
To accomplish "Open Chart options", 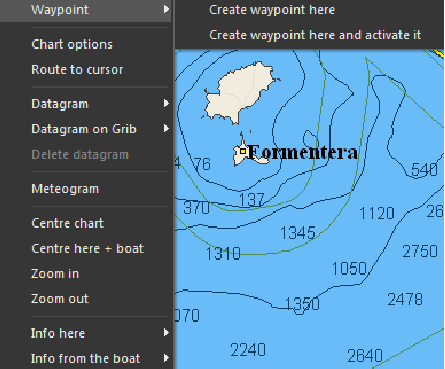I will coord(72,44).
